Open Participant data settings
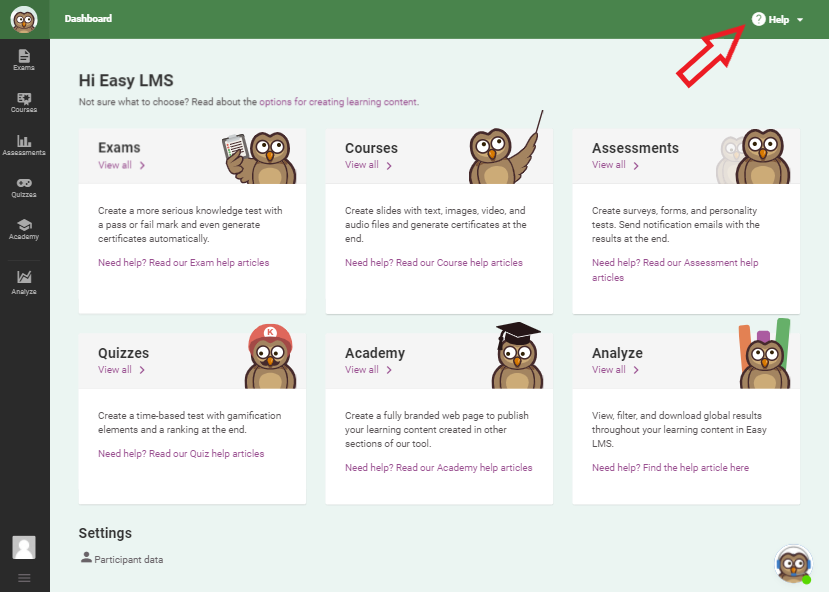The height and width of the screenshot is (592, 829). point(128,559)
